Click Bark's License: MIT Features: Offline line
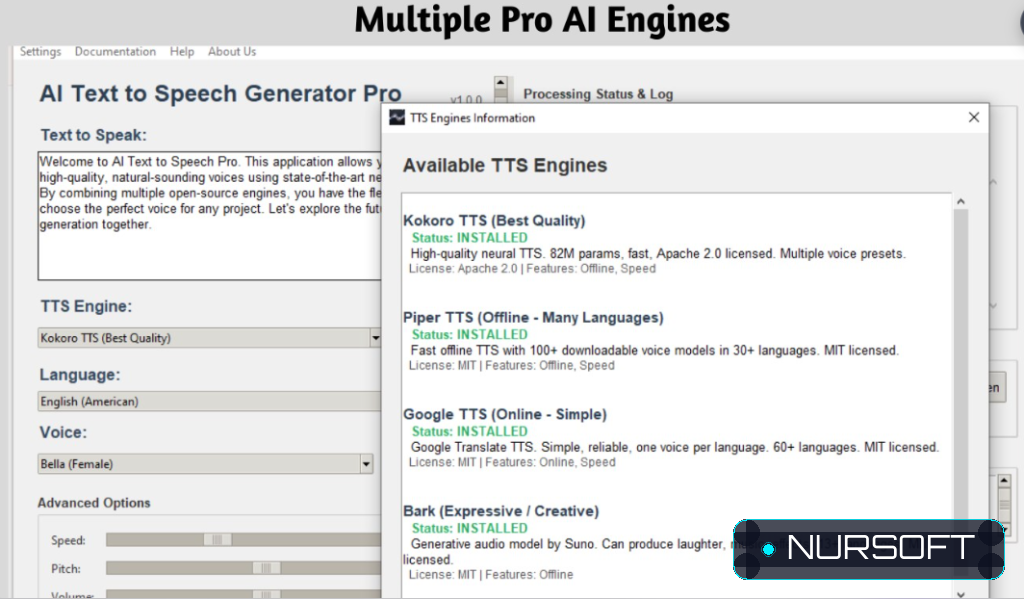This screenshot has width=1024, height=599. (x=491, y=574)
